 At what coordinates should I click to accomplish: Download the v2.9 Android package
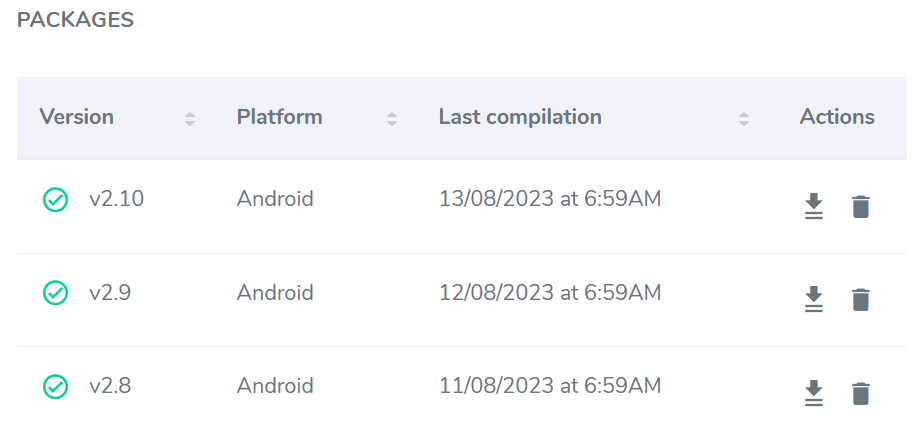pyautogui.click(x=814, y=300)
